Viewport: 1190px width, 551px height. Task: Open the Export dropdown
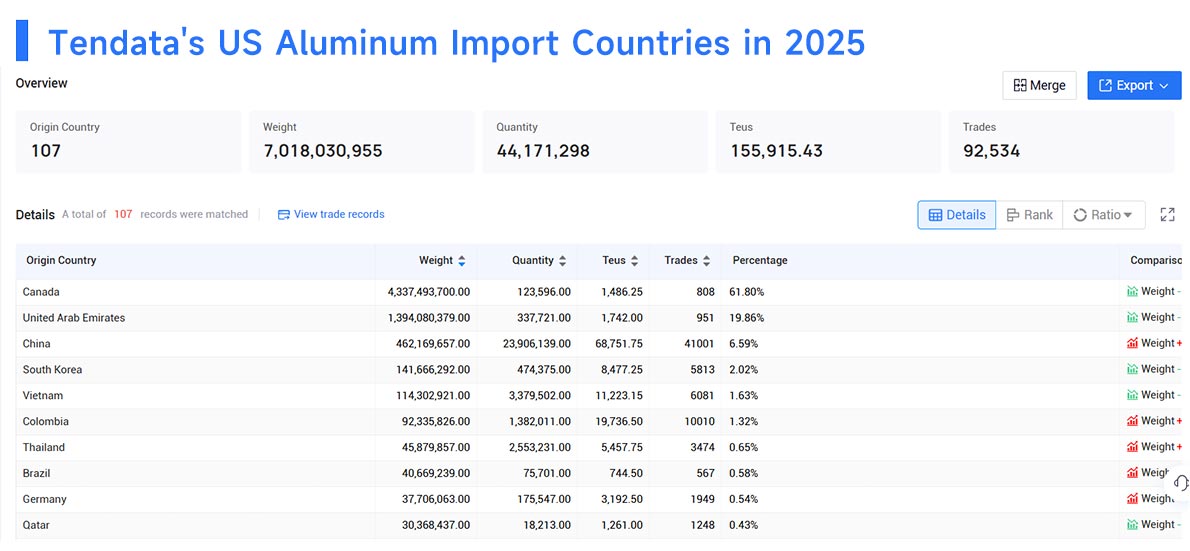1134,86
